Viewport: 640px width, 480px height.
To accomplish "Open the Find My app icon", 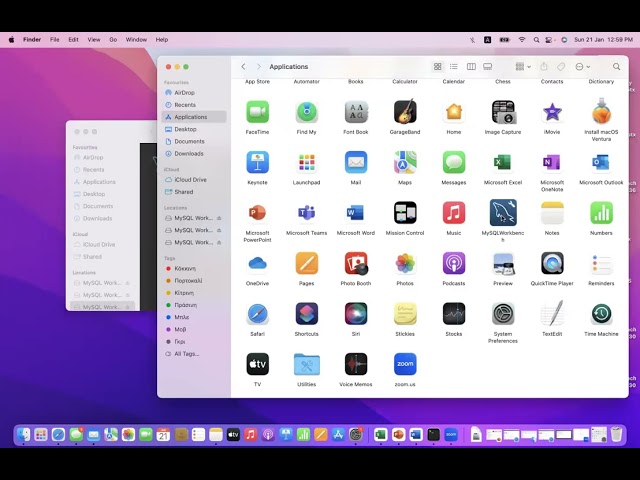I will point(307,112).
